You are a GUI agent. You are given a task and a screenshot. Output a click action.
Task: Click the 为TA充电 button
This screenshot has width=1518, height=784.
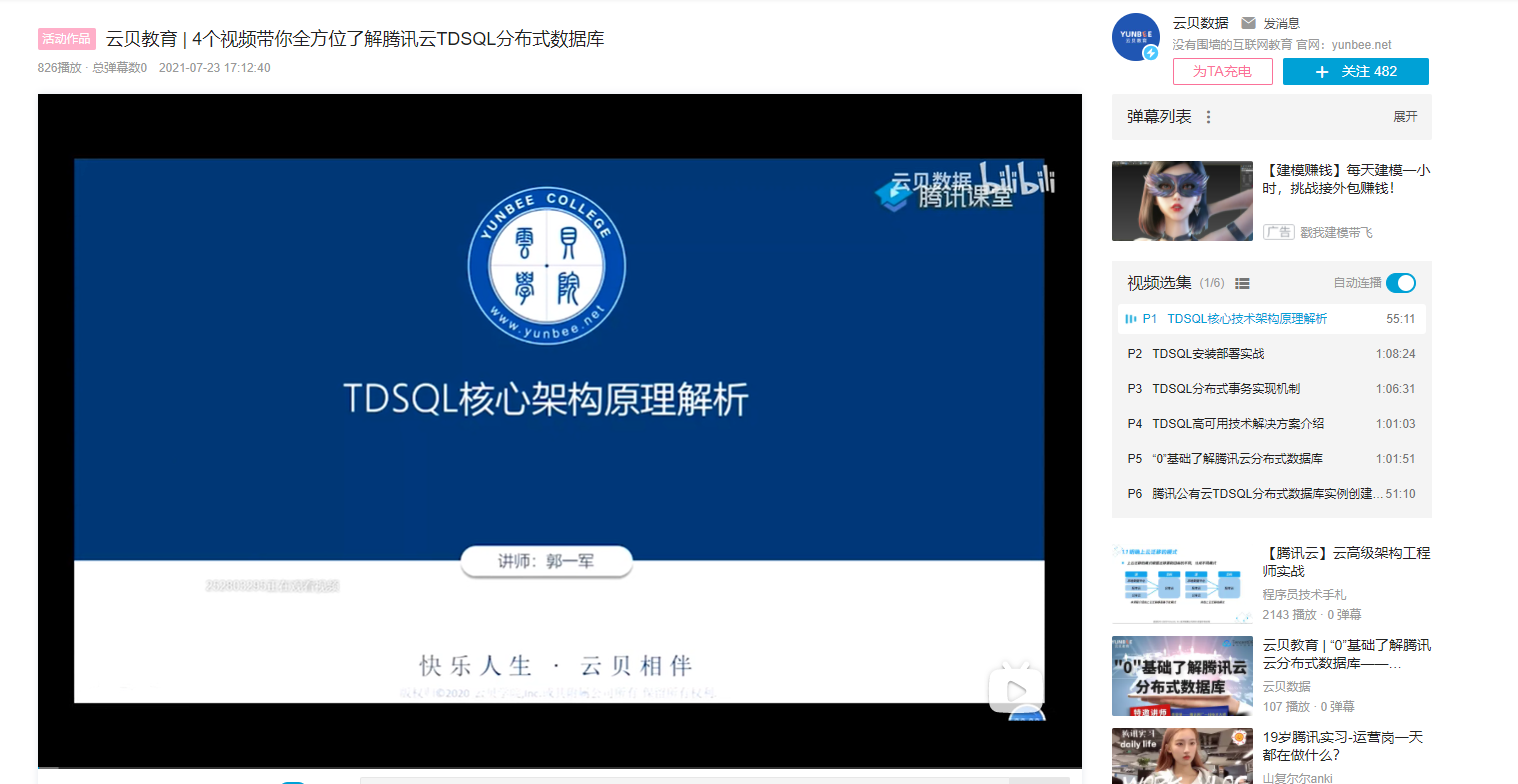[x=1223, y=72]
